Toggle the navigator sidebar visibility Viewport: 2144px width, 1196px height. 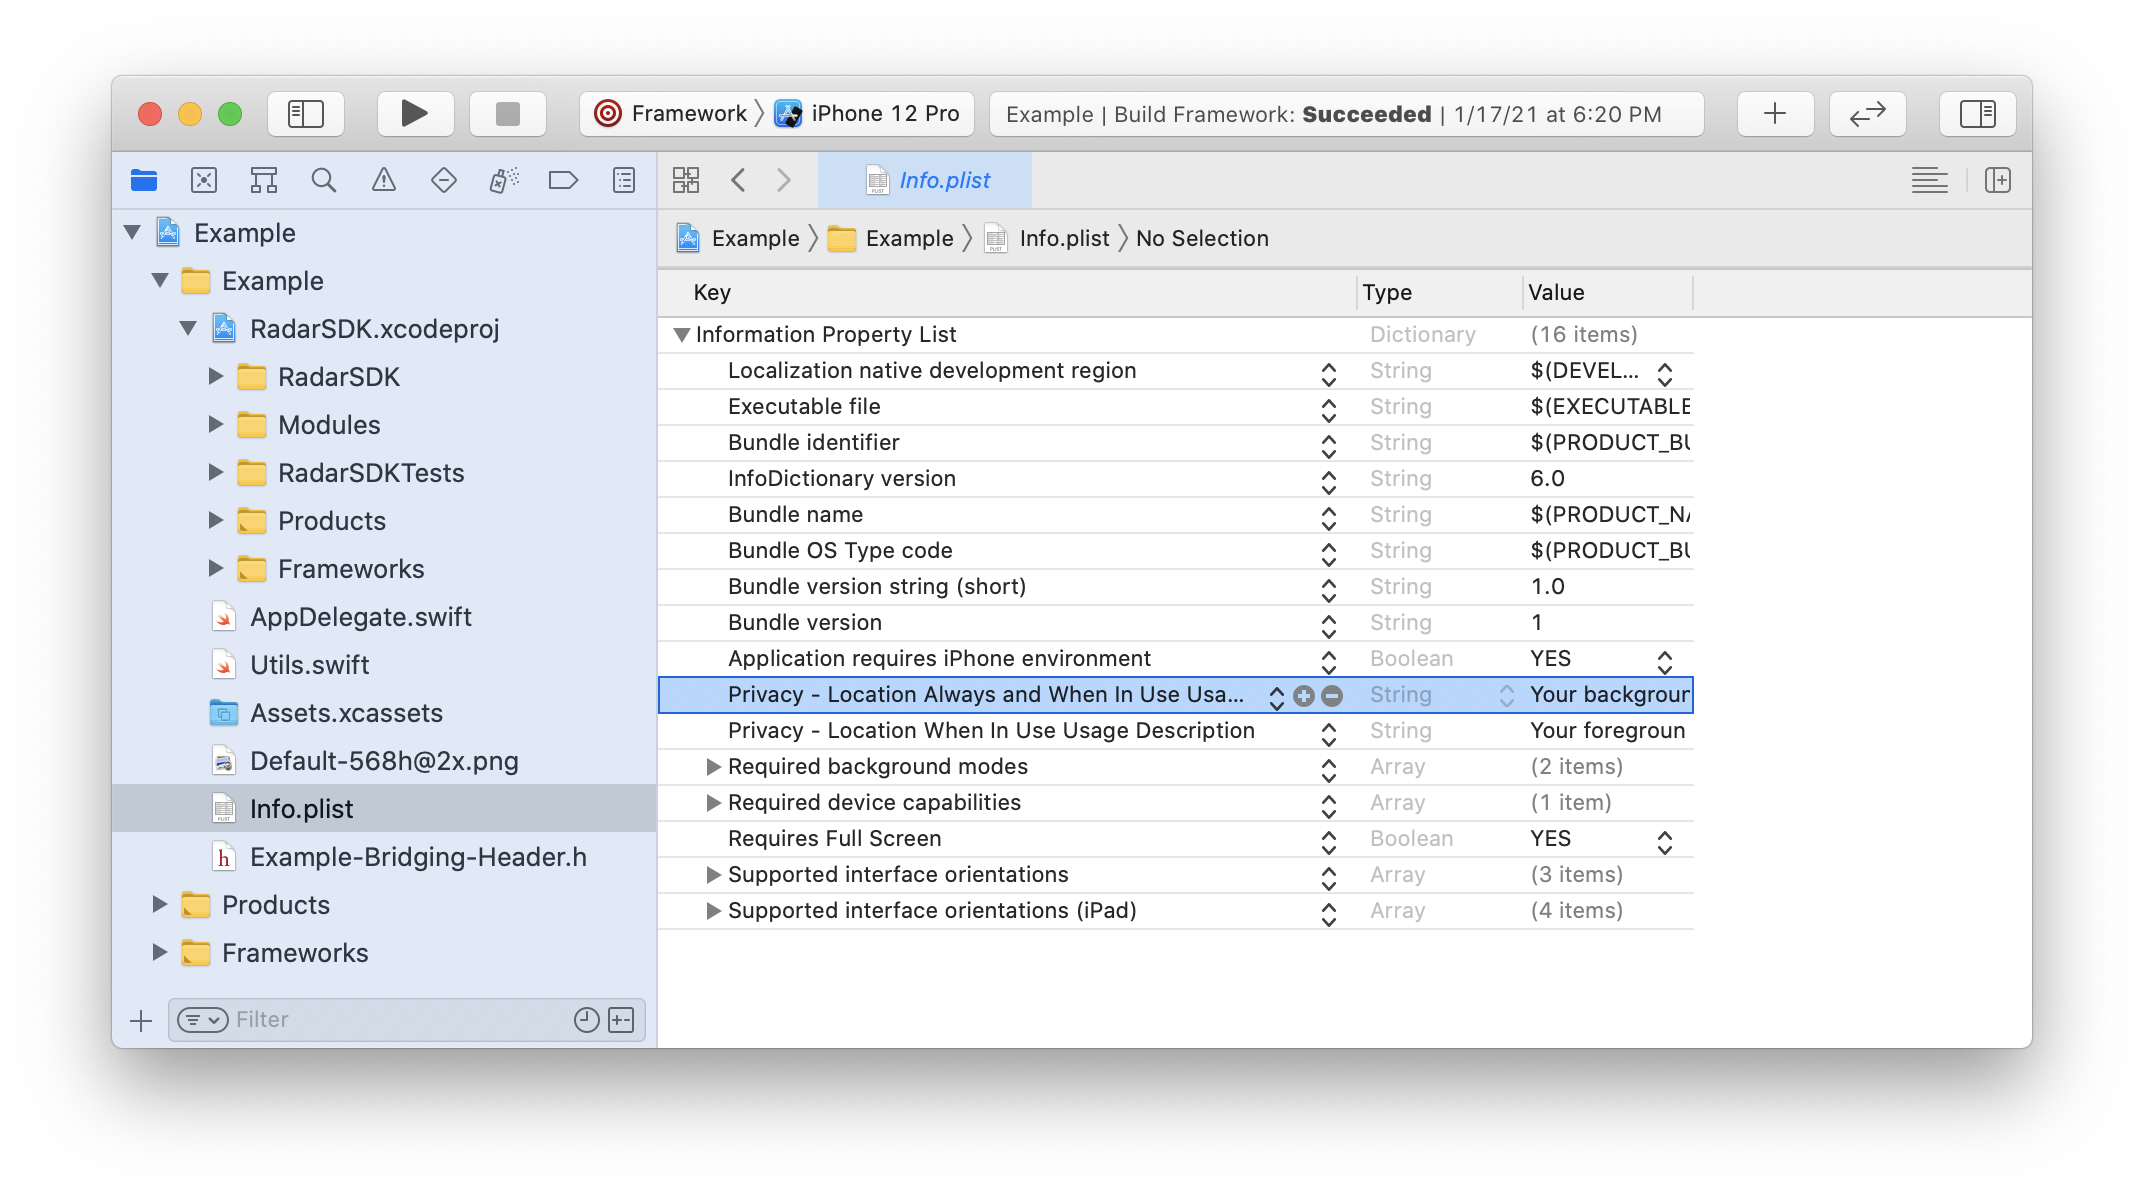(x=306, y=113)
